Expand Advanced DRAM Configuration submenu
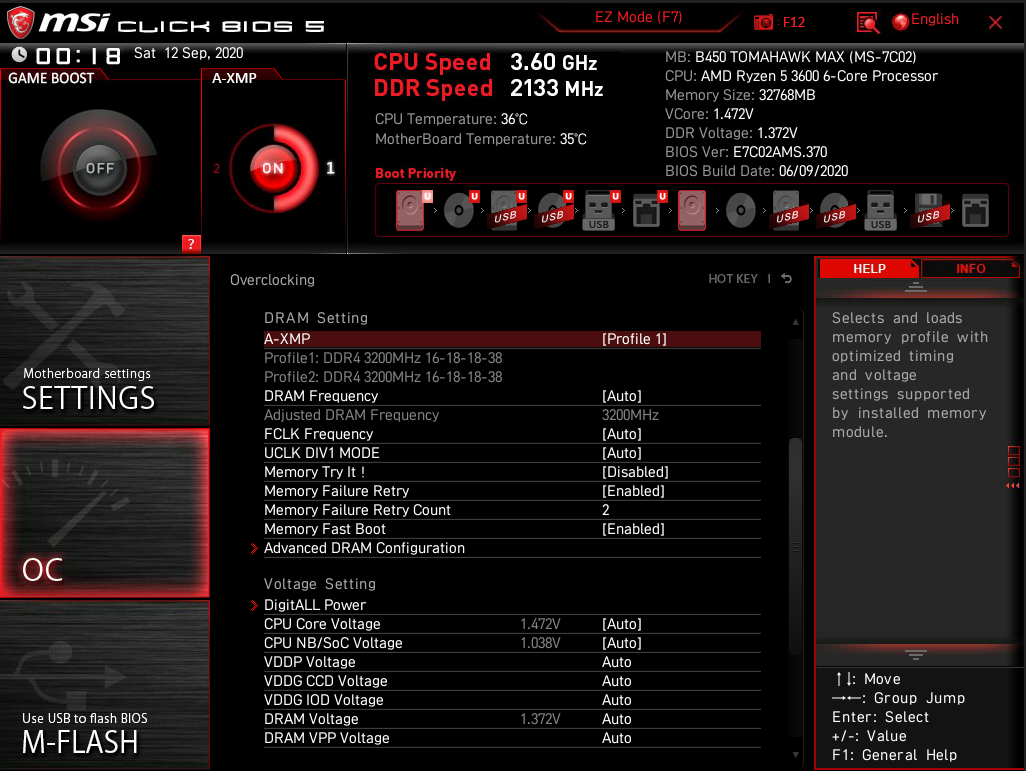The image size is (1026, 771). click(x=364, y=548)
